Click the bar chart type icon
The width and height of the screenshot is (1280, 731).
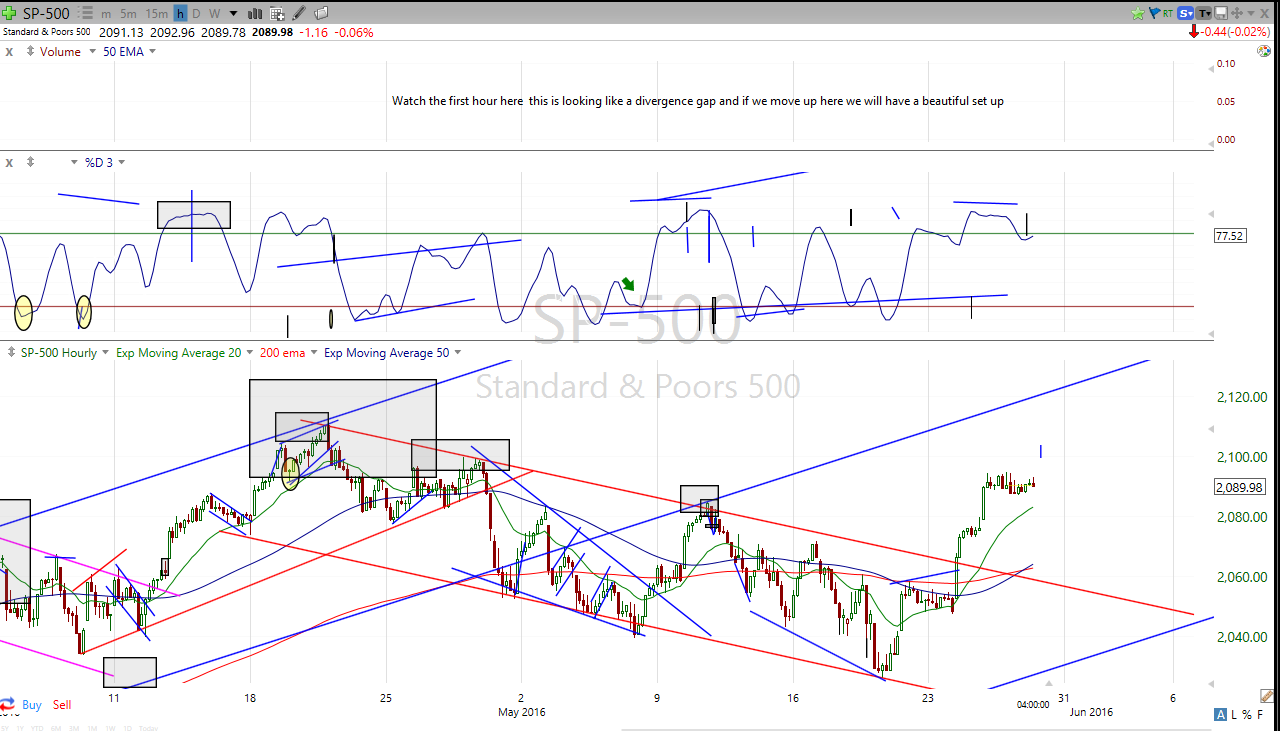coord(254,14)
